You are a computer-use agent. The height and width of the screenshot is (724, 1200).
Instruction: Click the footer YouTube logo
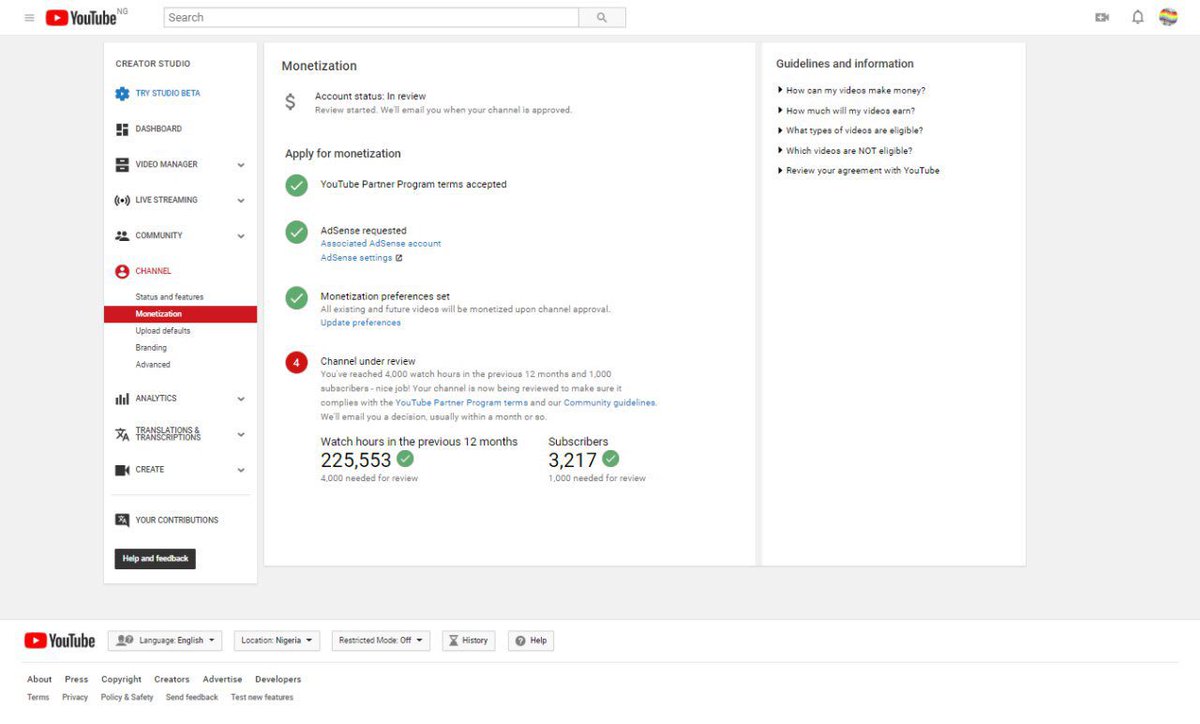tap(60, 641)
